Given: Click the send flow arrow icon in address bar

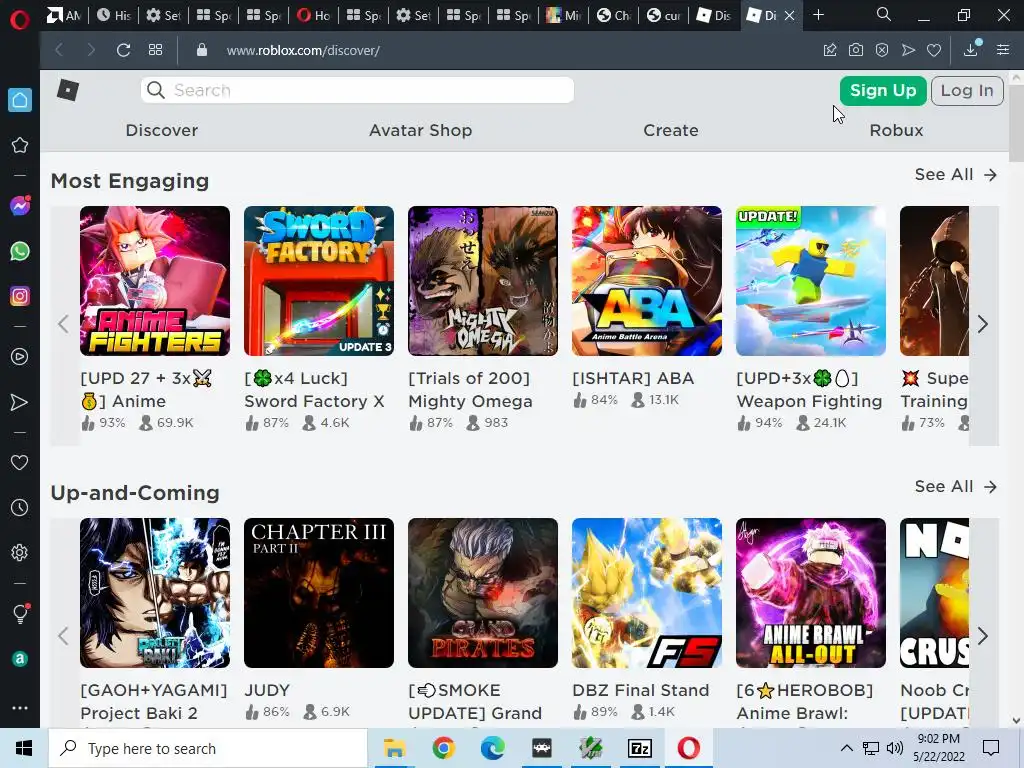Looking at the screenshot, I should pos(908,50).
